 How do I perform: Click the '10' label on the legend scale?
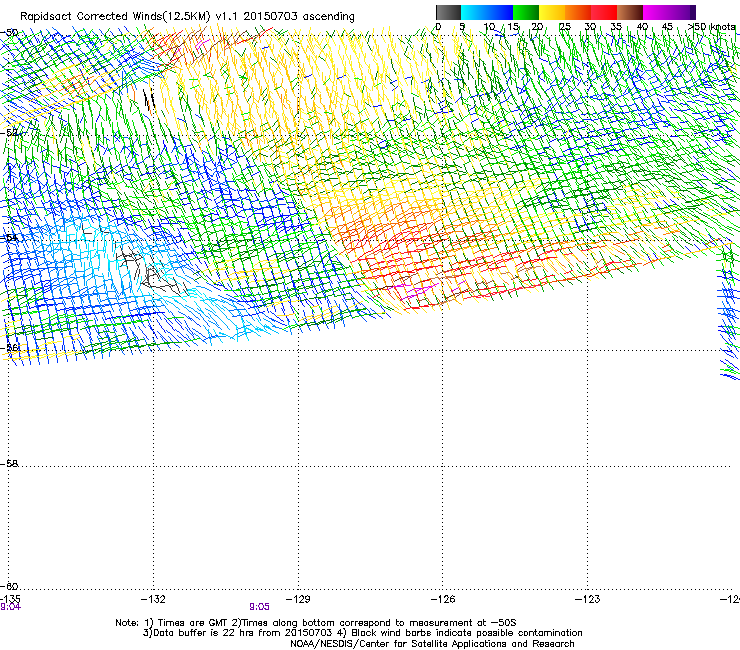point(489,26)
